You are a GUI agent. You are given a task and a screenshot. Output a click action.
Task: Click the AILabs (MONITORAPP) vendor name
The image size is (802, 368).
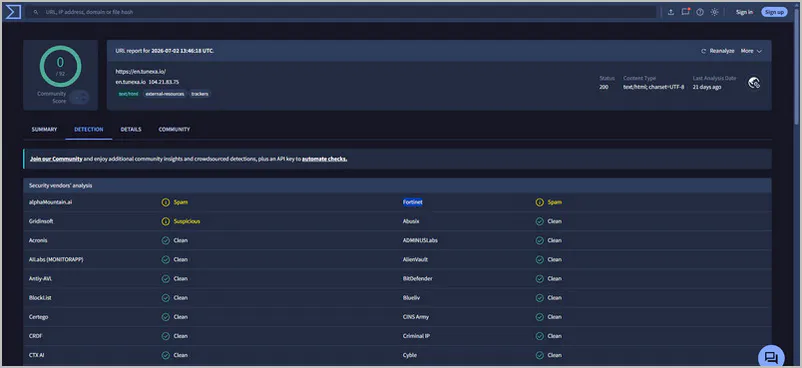click(56, 259)
